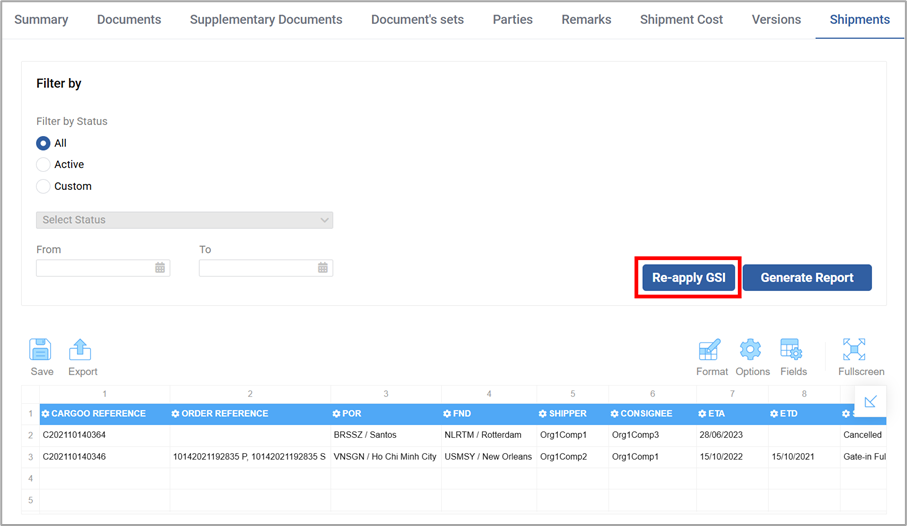Open the Versions tab
The height and width of the screenshot is (526, 907).
[776, 20]
